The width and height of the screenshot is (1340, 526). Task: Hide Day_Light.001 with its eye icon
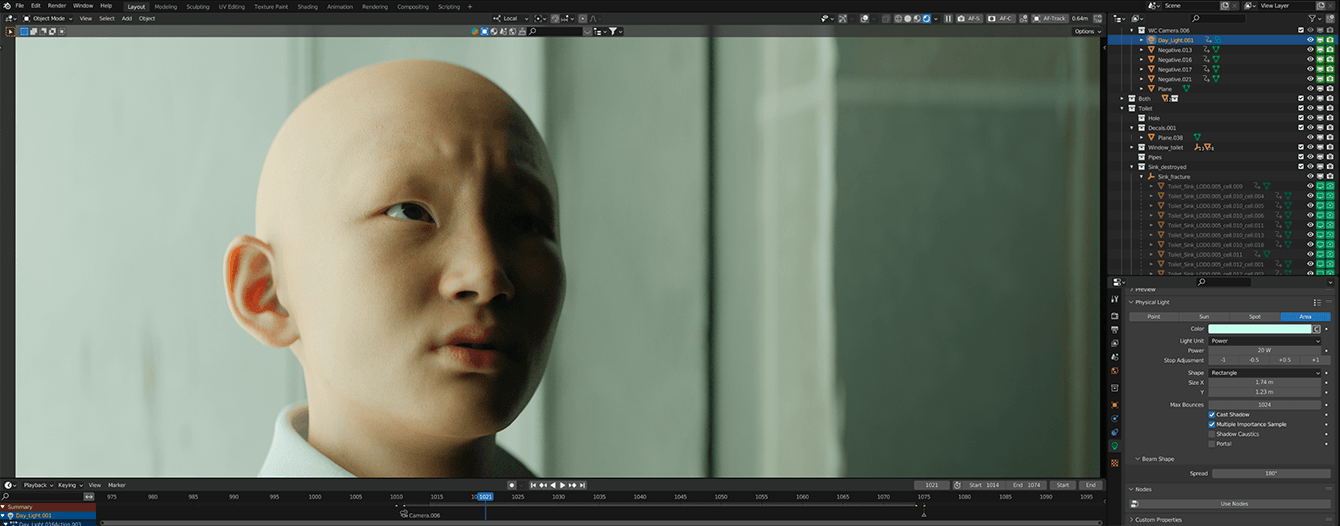[1310, 40]
